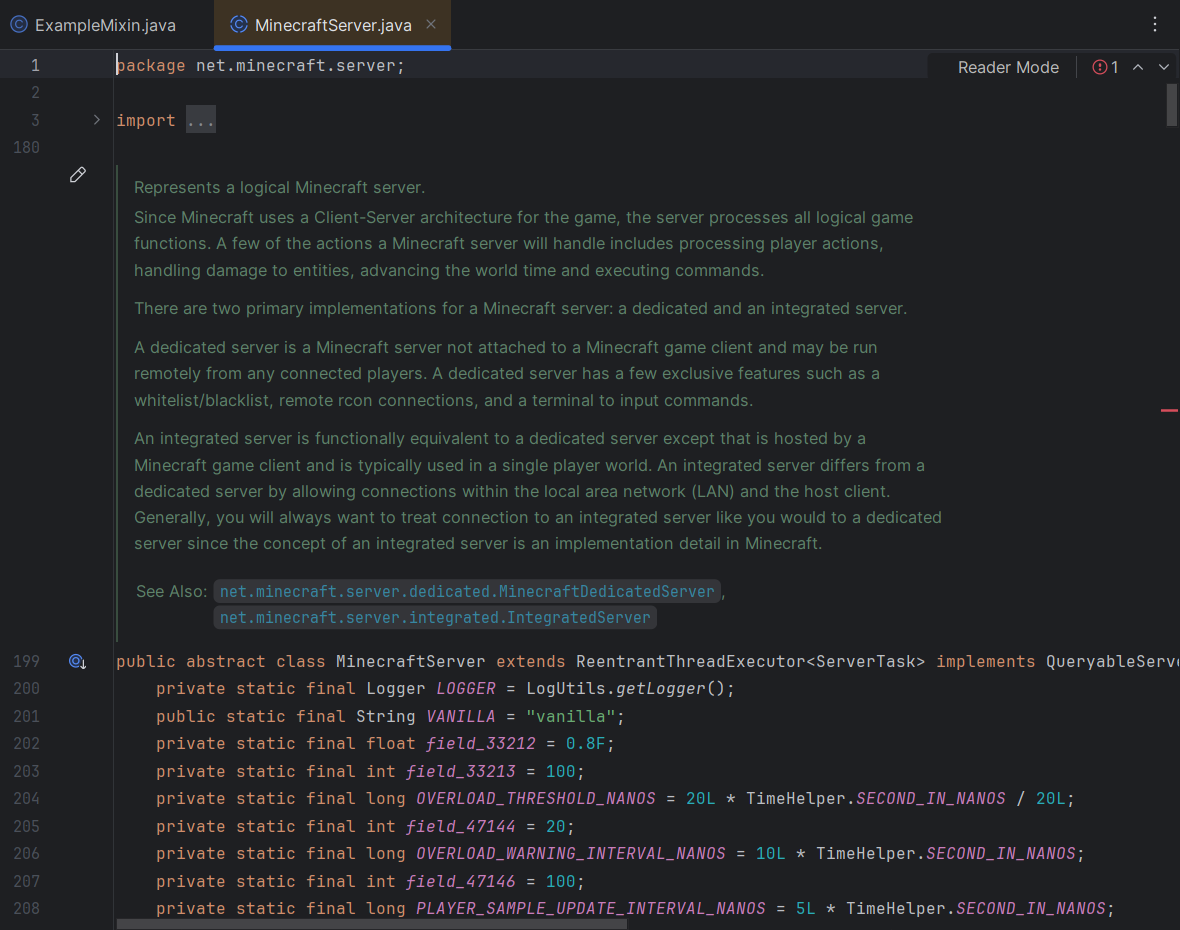Click line number 199 in the gutter
This screenshot has width=1180, height=930.
tap(27, 661)
